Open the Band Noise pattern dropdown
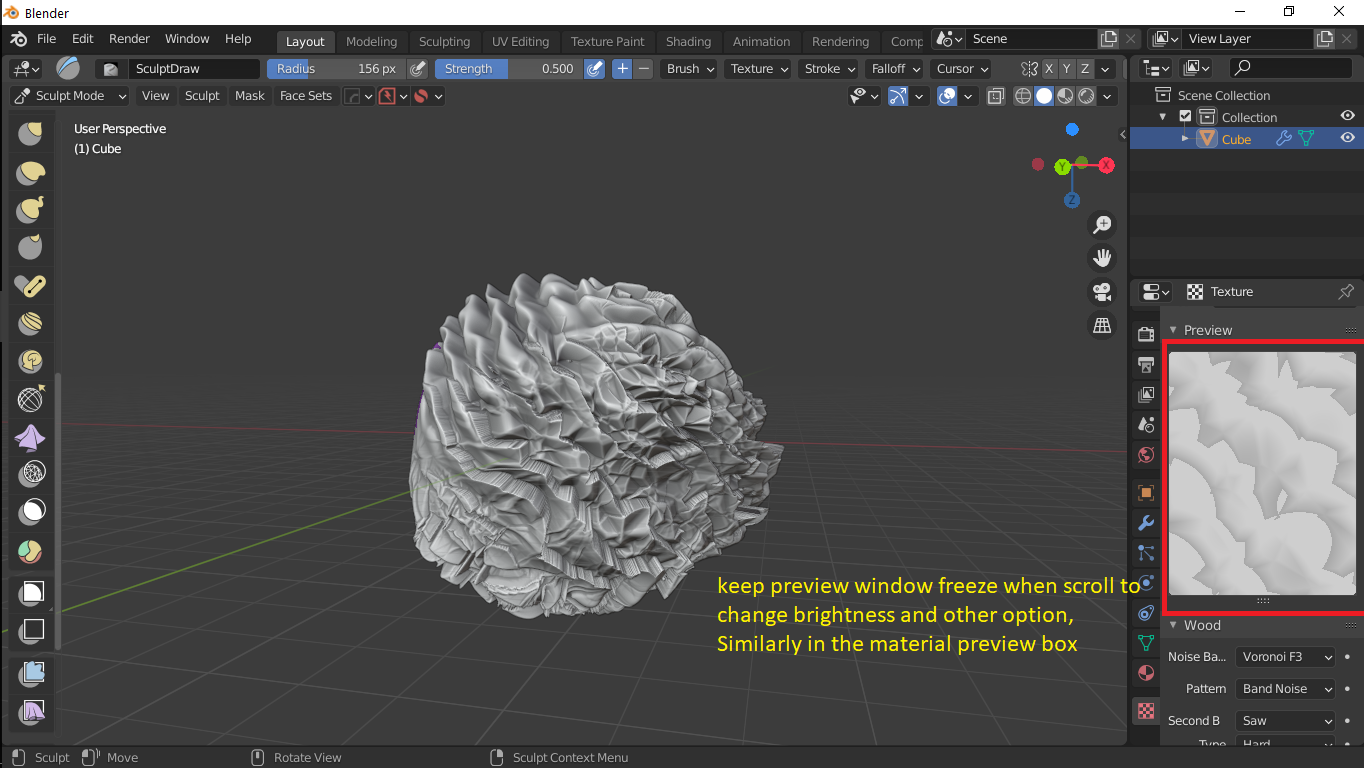The height and width of the screenshot is (768, 1364). pyautogui.click(x=1286, y=689)
